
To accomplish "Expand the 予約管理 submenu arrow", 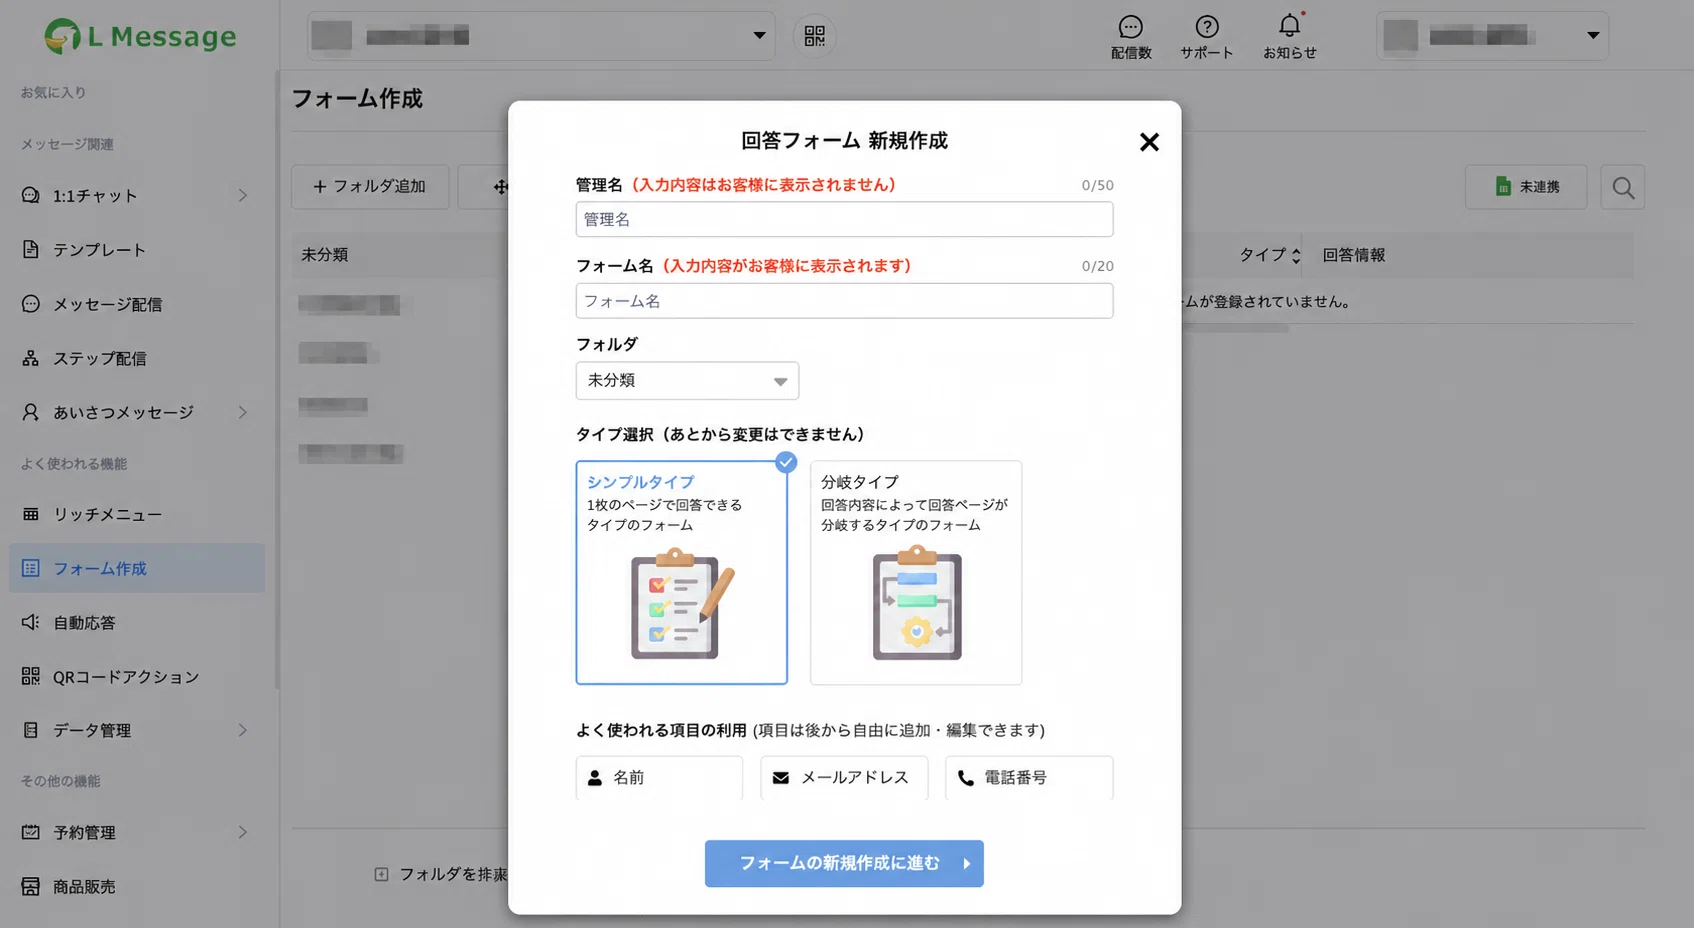I will click(x=242, y=832).
